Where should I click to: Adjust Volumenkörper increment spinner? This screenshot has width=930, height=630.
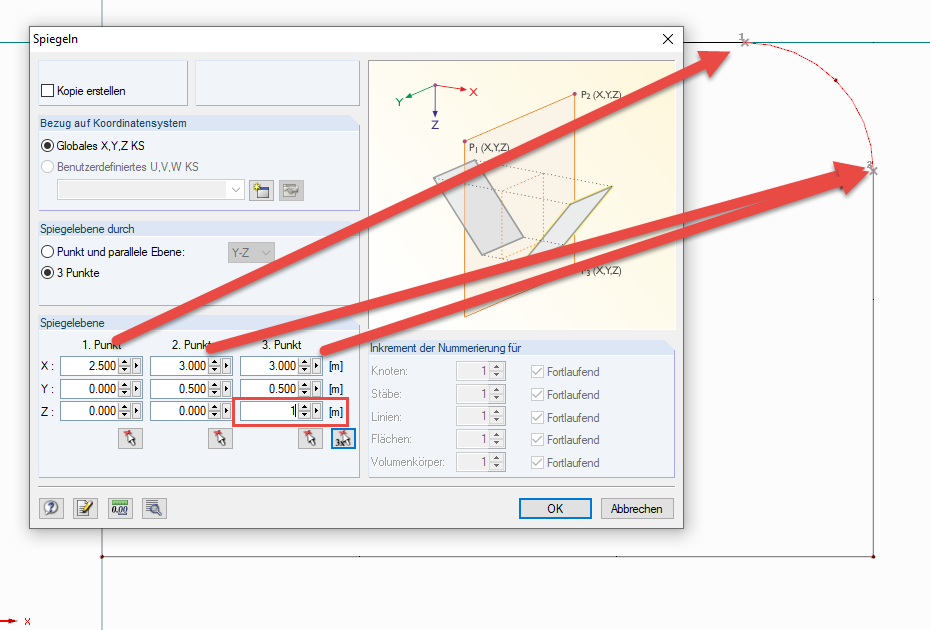(497, 462)
